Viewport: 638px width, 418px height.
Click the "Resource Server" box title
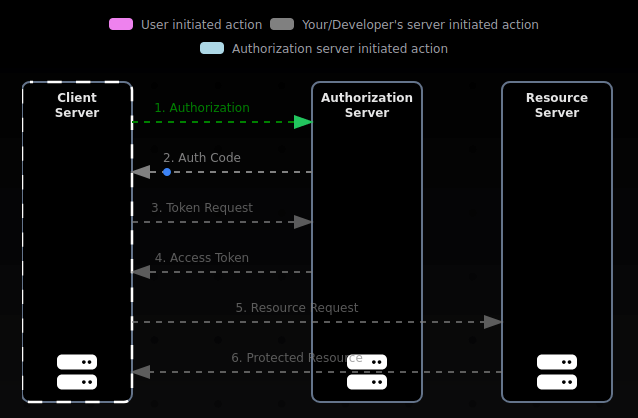click(x=557, y=105)
